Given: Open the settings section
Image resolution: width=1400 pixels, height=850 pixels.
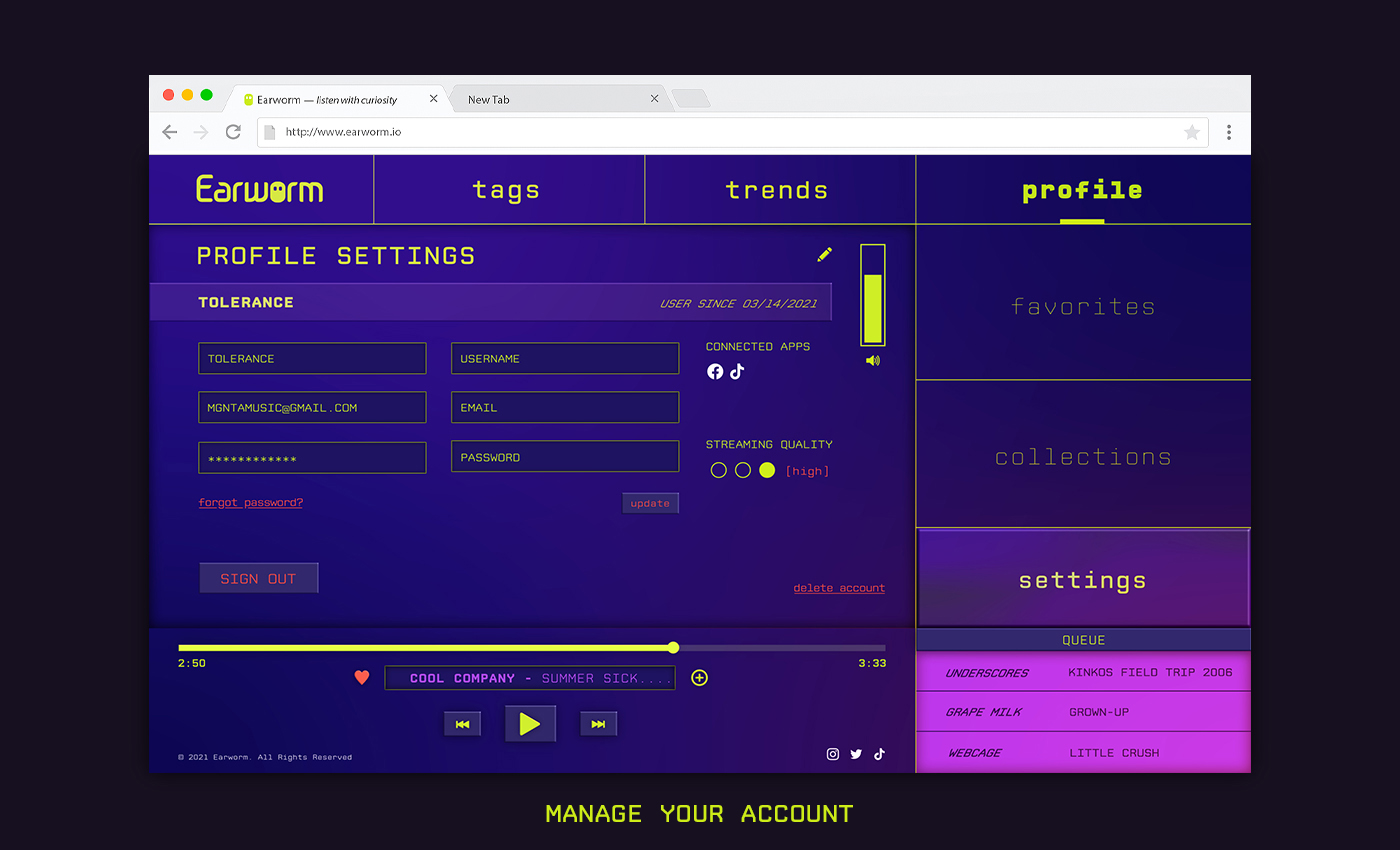Looking at the screenshot, I should (1083, 578).
